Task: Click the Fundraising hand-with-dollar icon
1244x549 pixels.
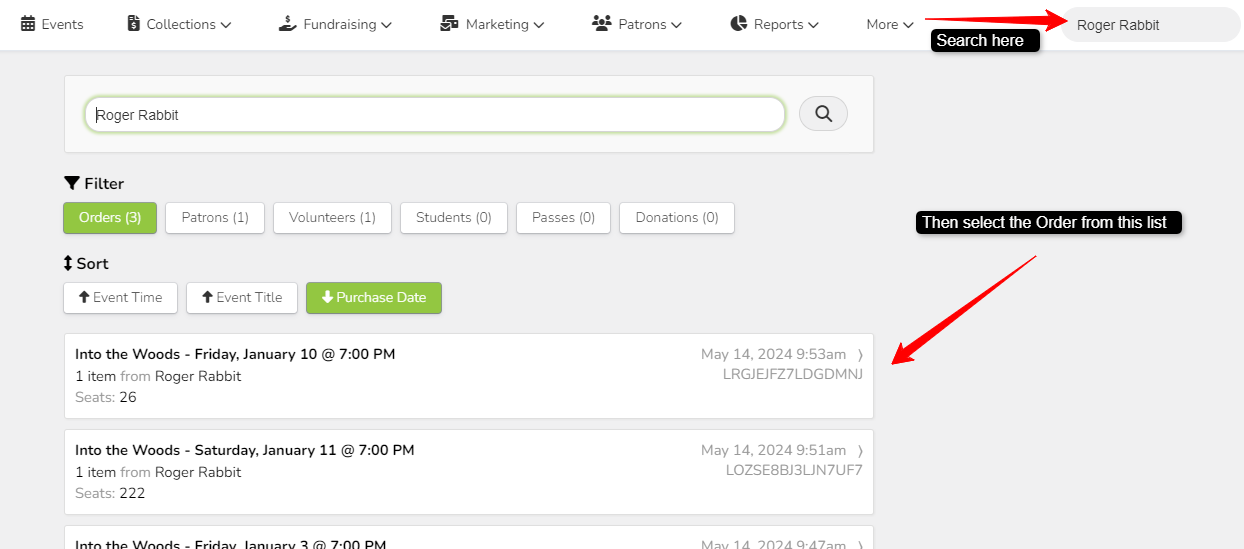Action: point(287,24)
